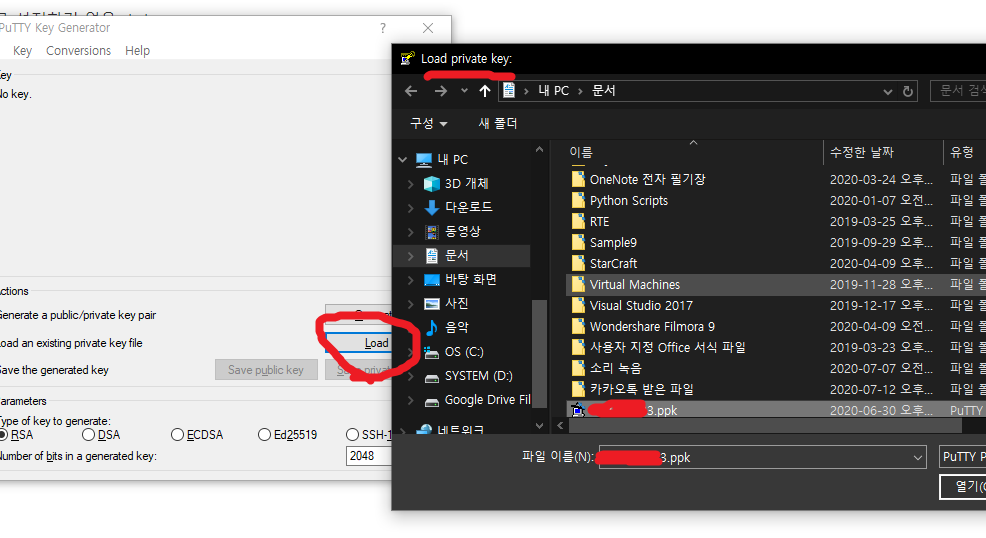Click the document icon in address bar

[509, 91]
